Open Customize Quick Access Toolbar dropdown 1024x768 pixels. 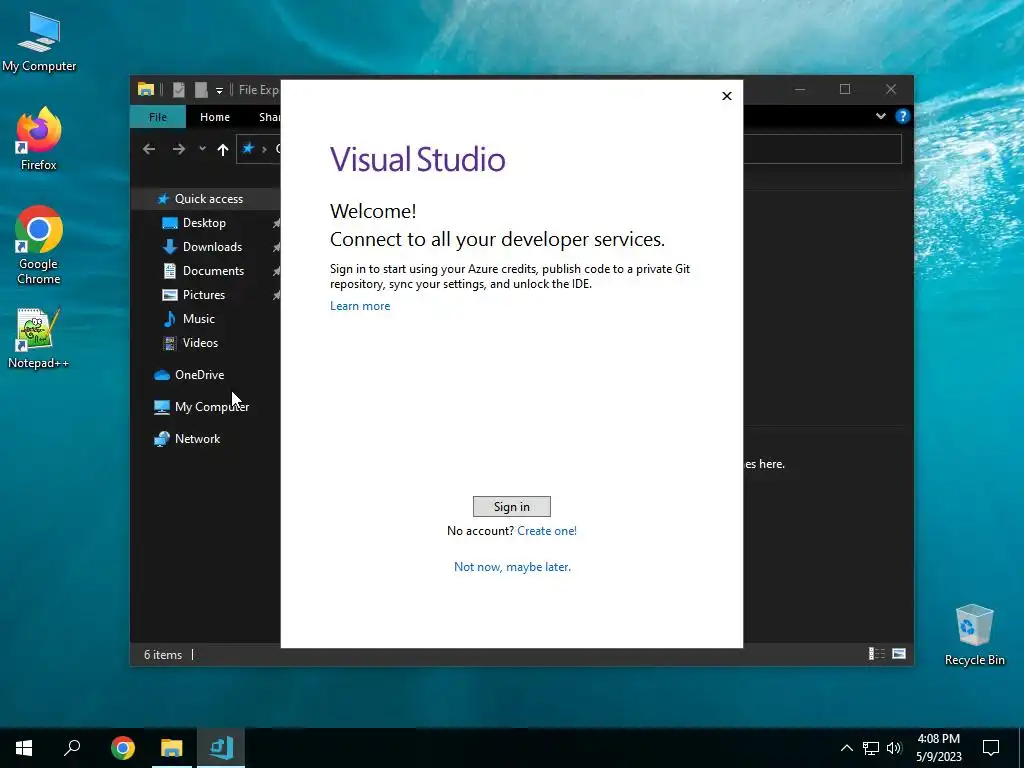219,90
